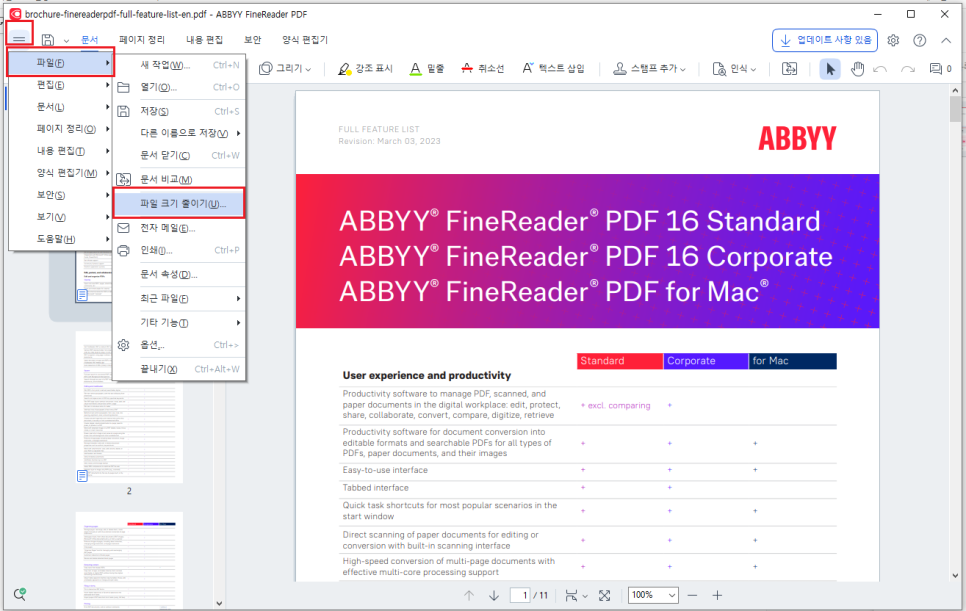Select the arrow pointer tool

tap(830, 68)
